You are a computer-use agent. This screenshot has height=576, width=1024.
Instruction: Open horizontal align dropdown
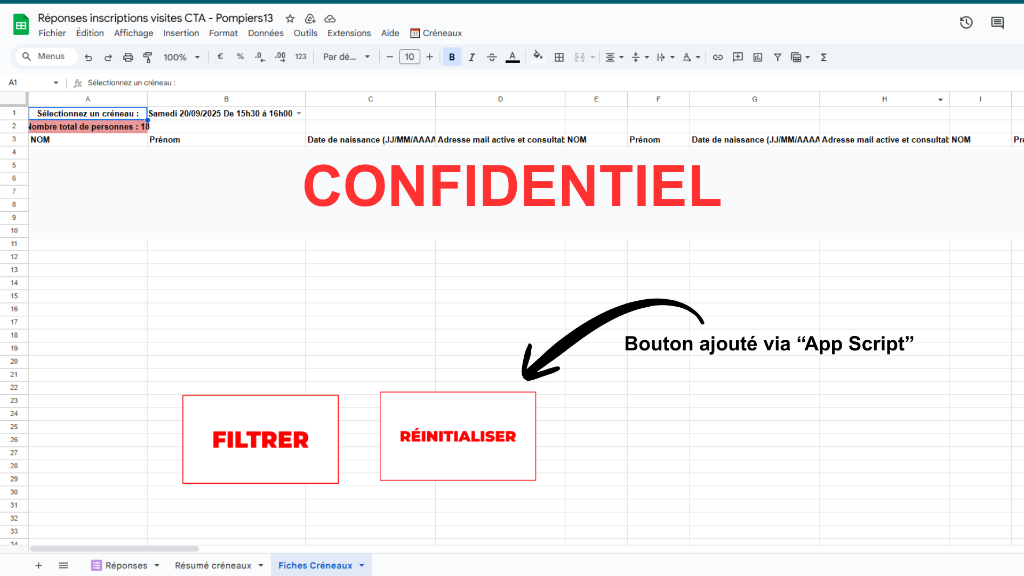614,57
